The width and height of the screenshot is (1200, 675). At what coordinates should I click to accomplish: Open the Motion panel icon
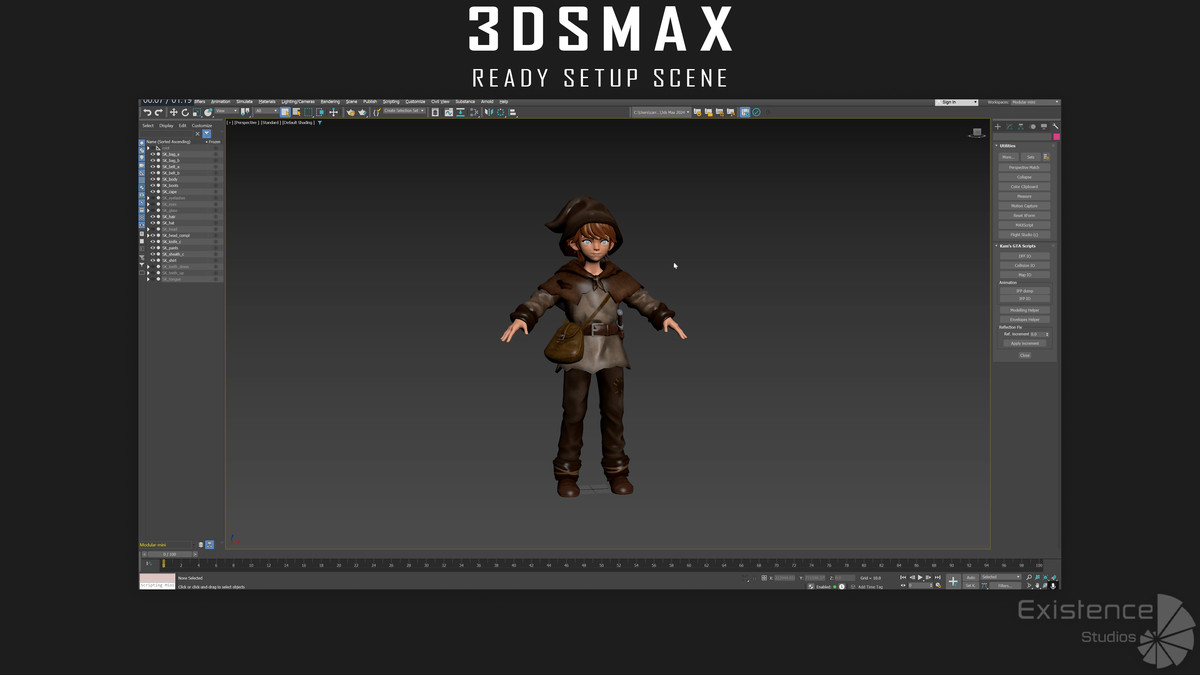[x=1033, y=127]
